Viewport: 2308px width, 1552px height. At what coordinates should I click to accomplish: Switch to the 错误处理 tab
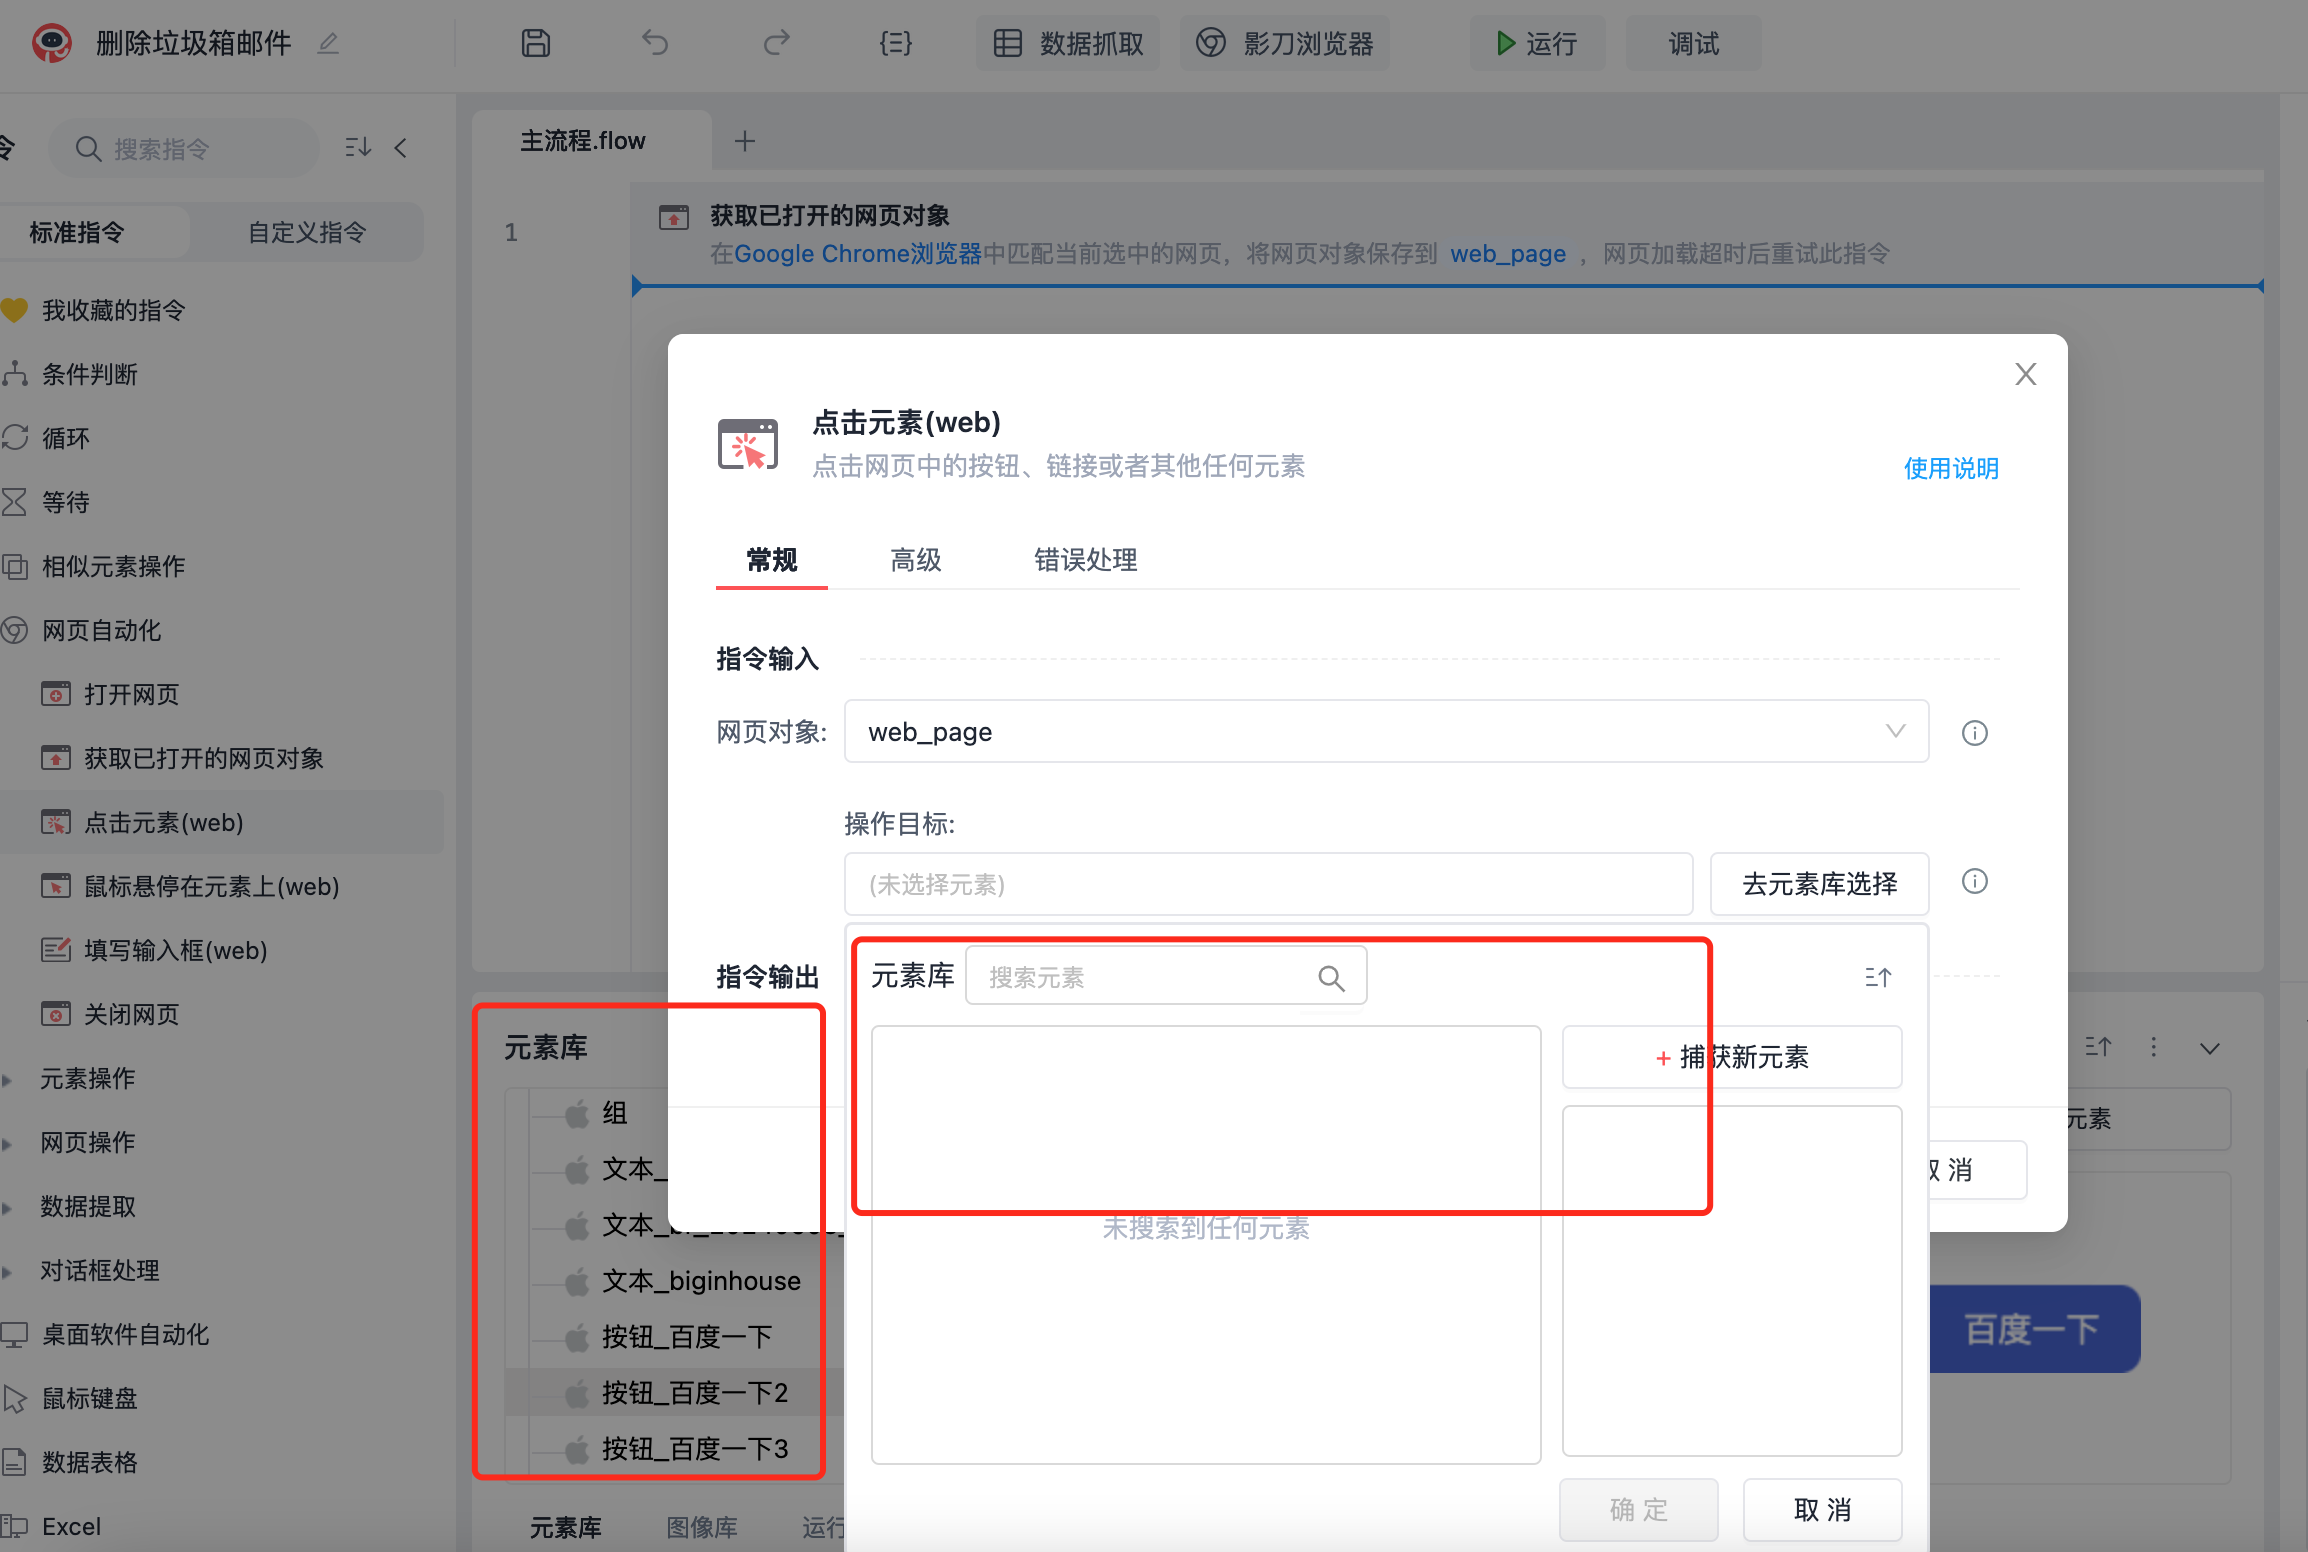pyautogui.click(x=1085, y=560)
